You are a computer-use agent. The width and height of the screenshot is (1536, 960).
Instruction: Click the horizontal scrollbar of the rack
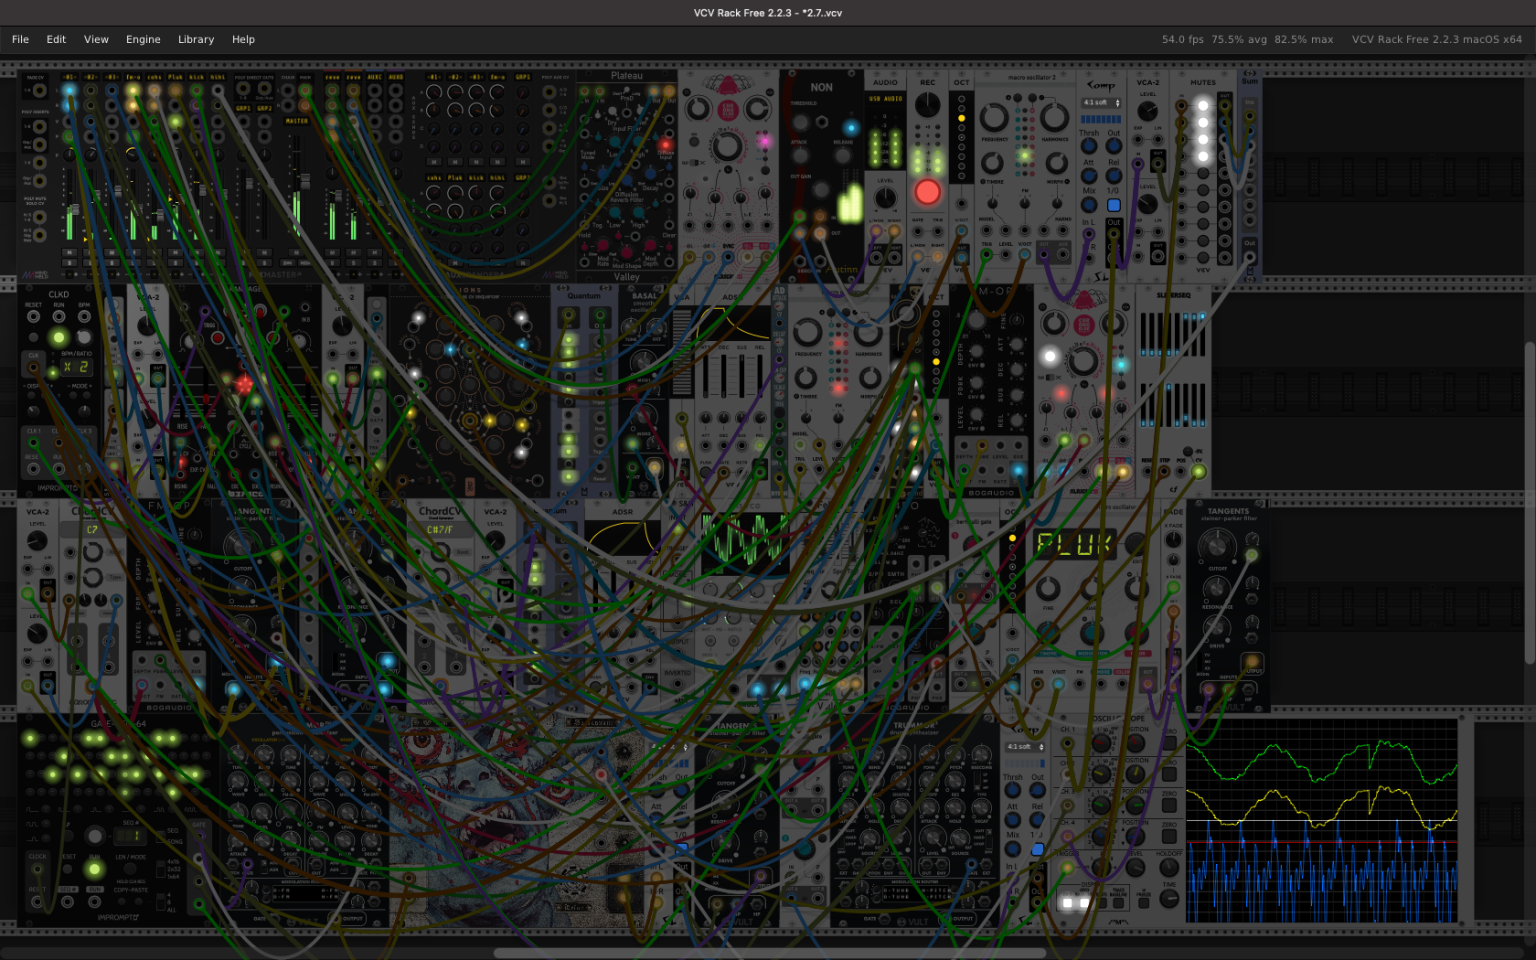(x=770, y=953)
